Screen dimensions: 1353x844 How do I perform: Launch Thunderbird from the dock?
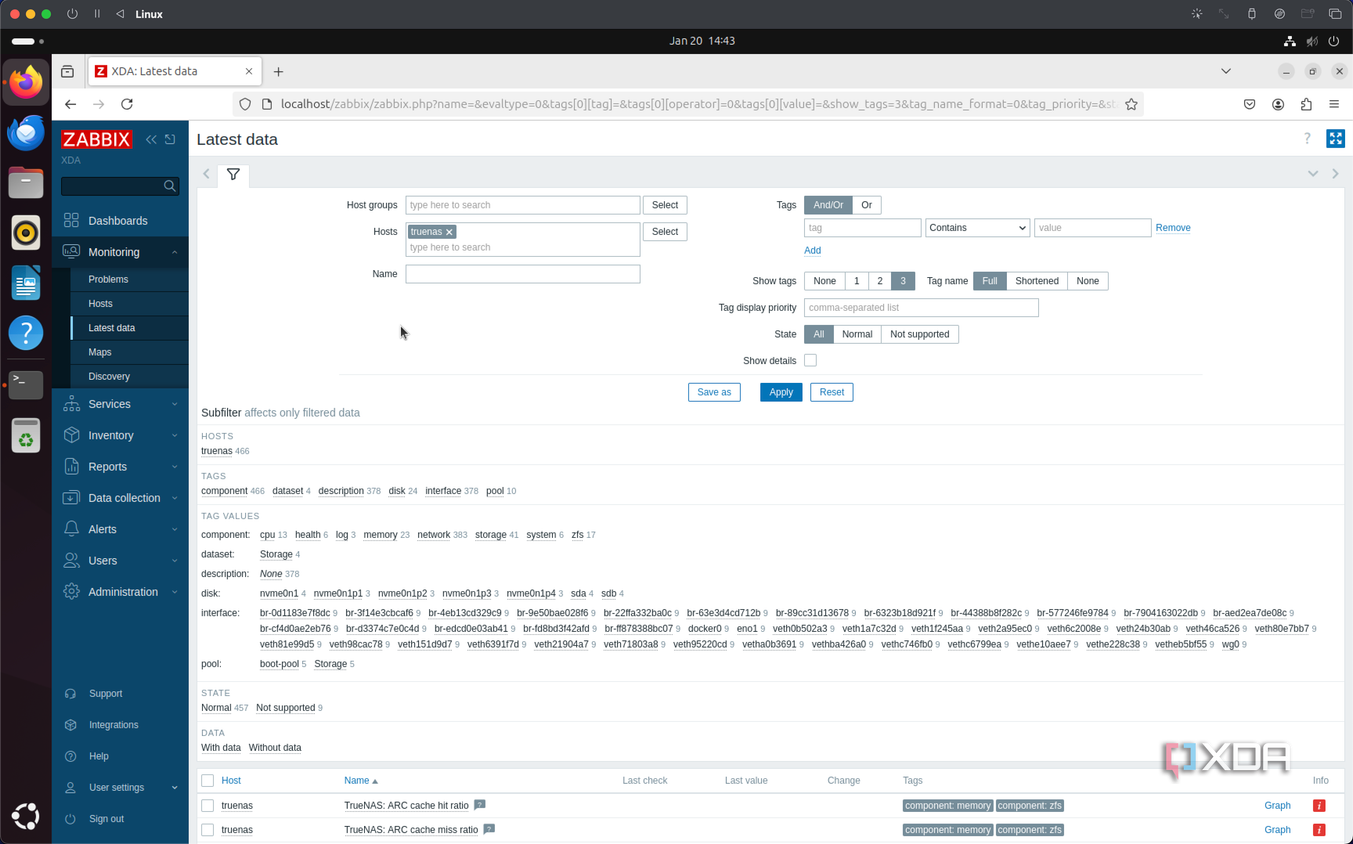pyautogui.click(x=26, y=132)
